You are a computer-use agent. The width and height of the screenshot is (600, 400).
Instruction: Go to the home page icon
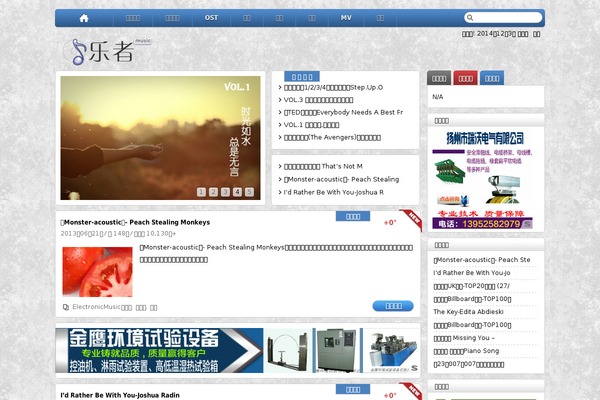point(84,18)
